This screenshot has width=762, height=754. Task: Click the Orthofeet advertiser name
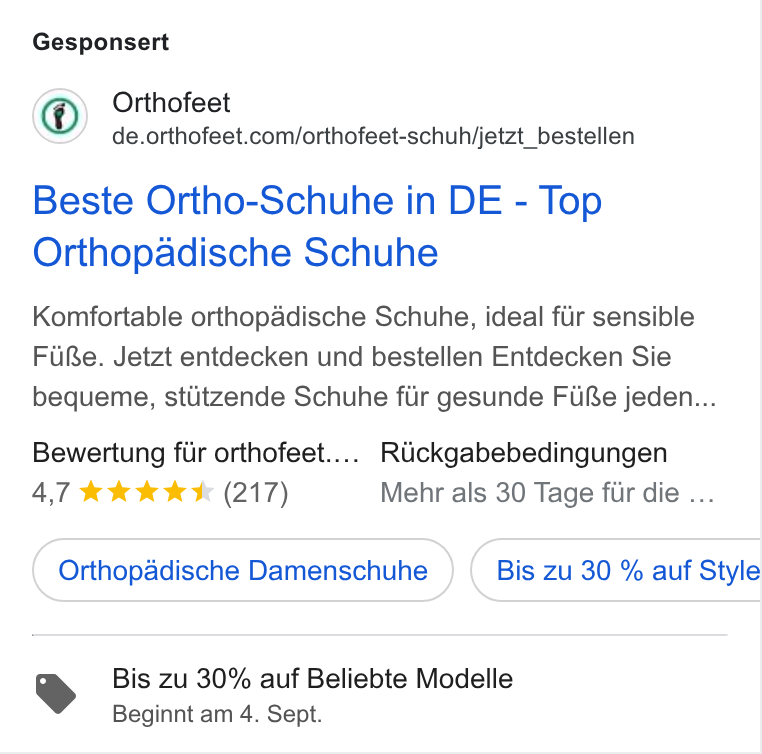[171, 103]
